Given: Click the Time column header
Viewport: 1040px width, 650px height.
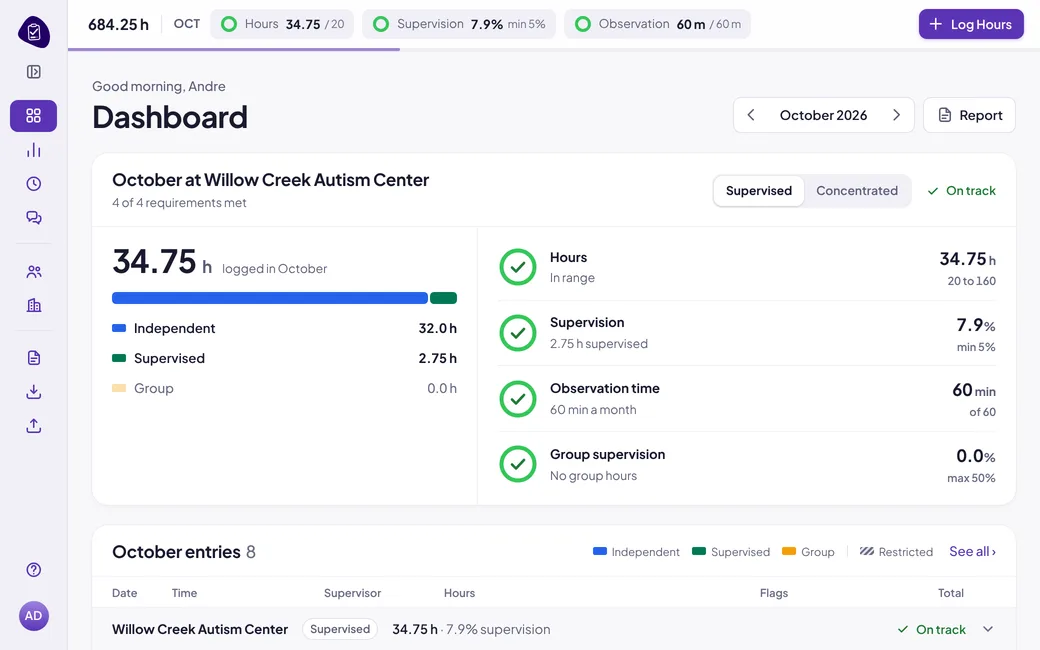Looking at the screenshot, I should point(184,593).
